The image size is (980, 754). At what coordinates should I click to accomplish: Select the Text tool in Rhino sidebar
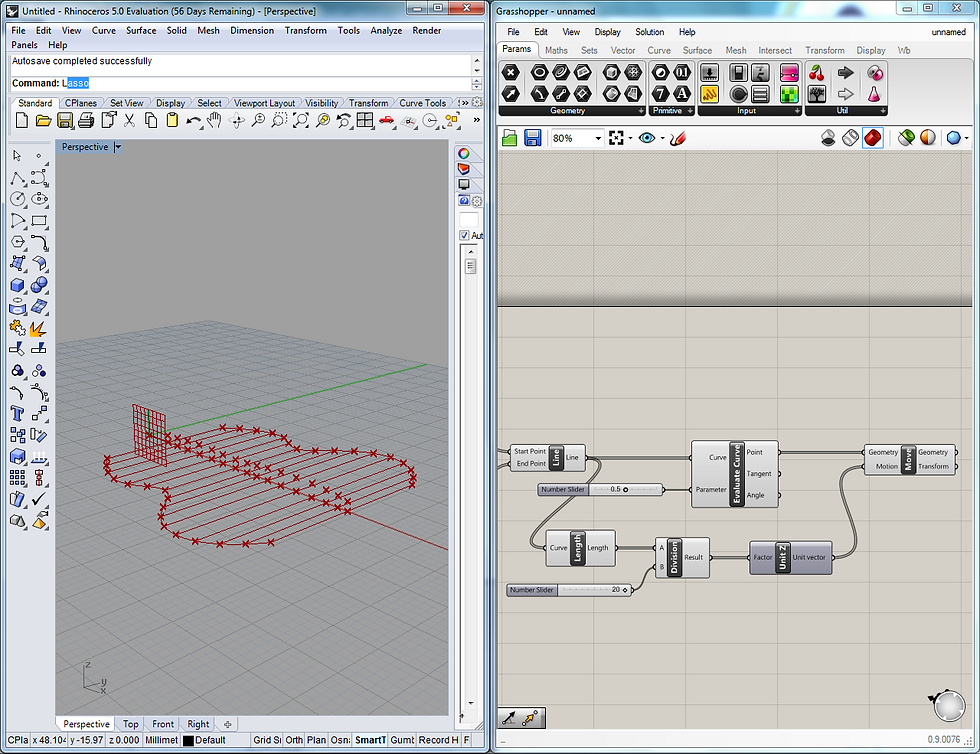[x=18, y=414]
